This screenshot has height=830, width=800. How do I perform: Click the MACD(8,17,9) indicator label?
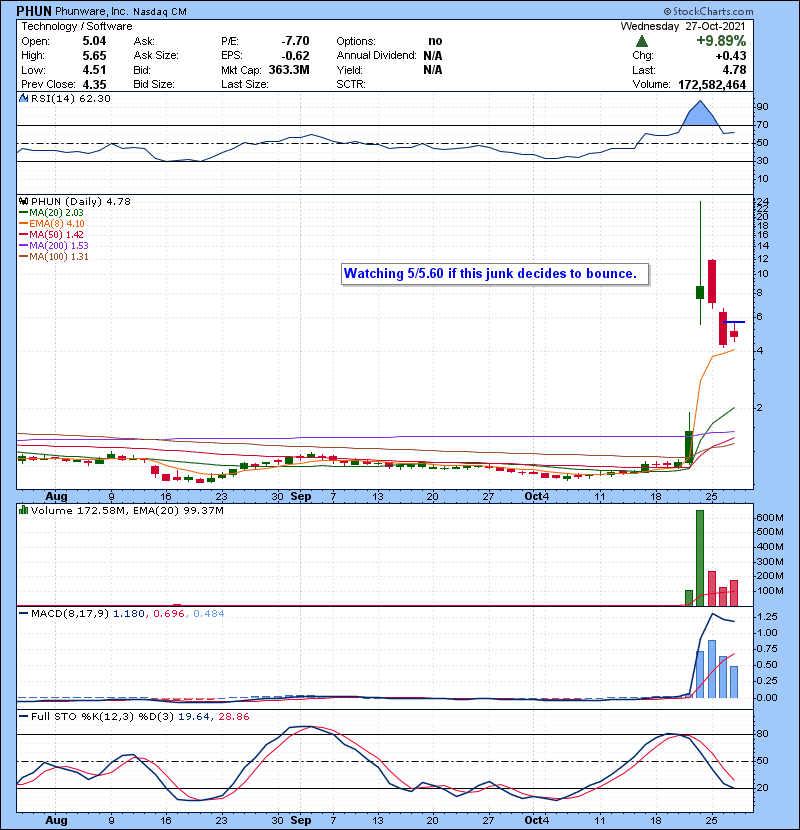70,614
